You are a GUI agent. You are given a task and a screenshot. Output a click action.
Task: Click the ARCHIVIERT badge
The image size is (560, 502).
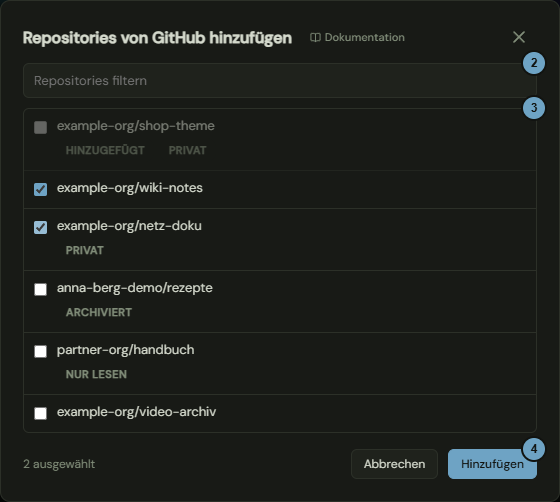[99, 312]
